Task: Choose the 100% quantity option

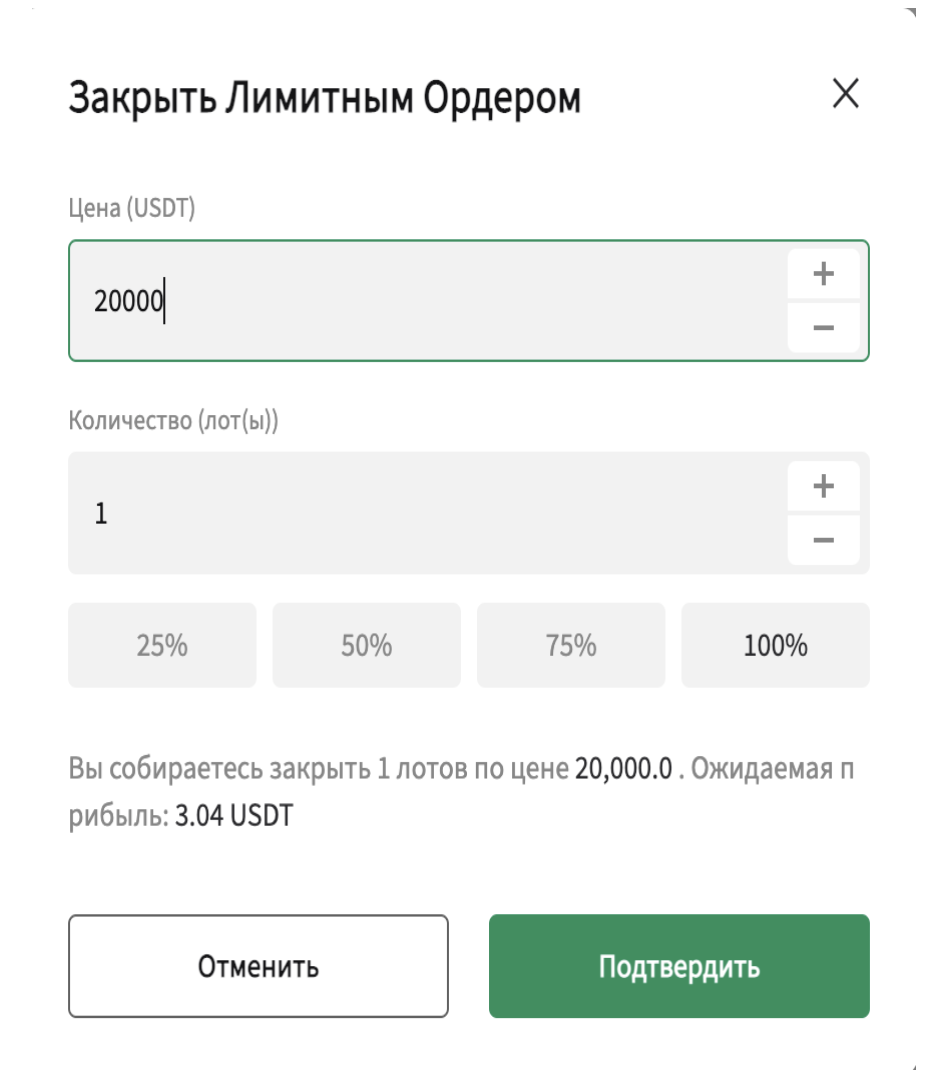Action: (x=776, y=645)
